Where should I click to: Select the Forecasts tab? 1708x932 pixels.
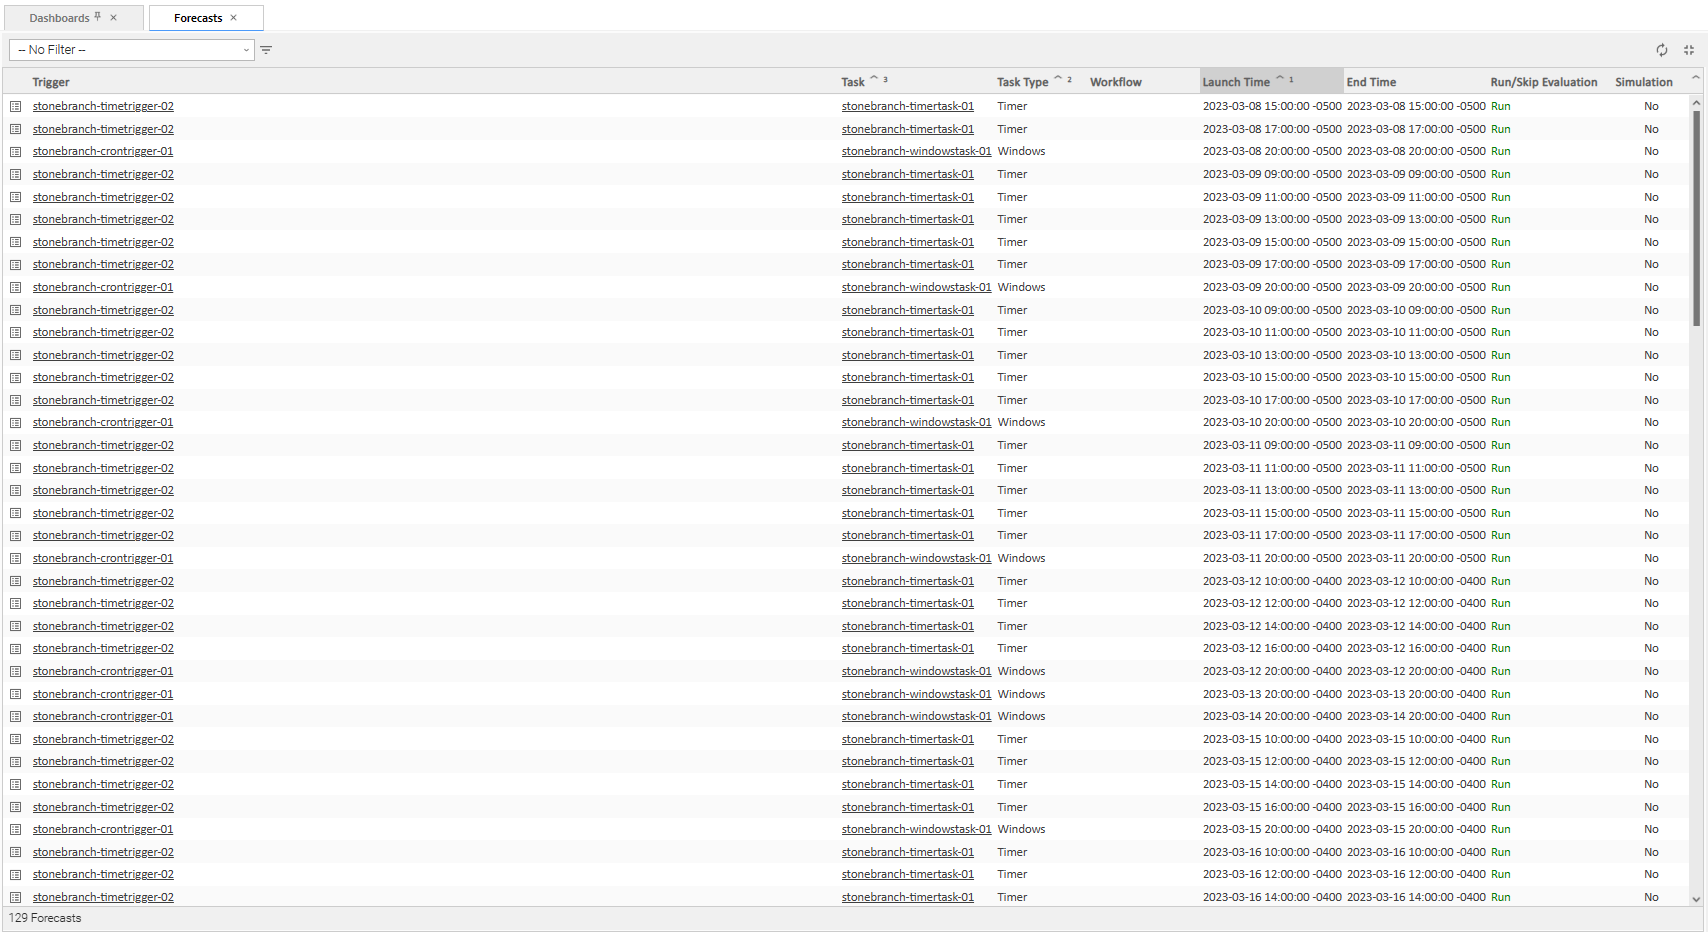point(198,18)
